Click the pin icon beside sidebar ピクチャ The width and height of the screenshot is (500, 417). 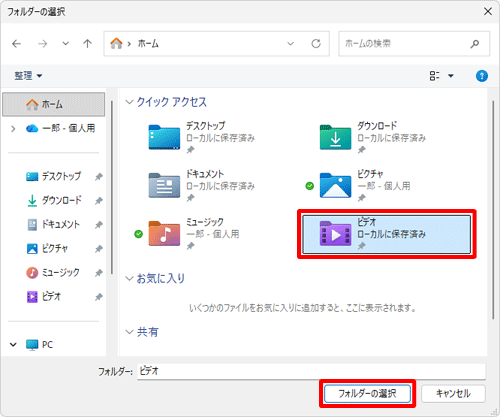tap(99, 249)
